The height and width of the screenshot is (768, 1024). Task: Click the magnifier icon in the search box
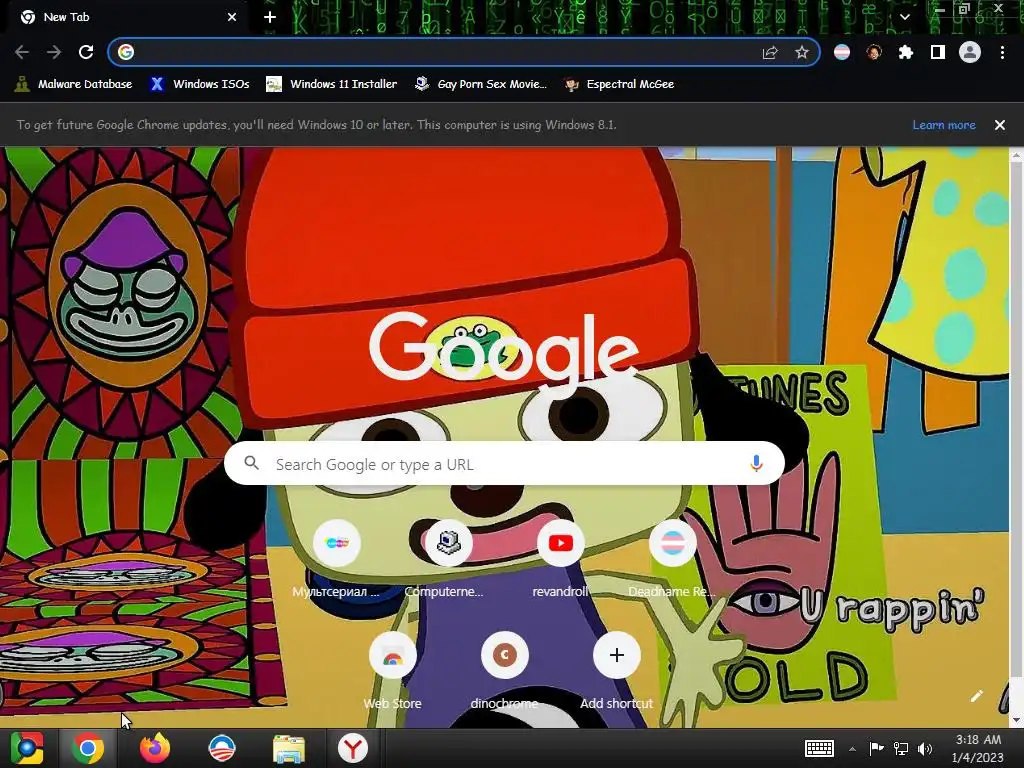pyautogui.click(x=251, y=463)
